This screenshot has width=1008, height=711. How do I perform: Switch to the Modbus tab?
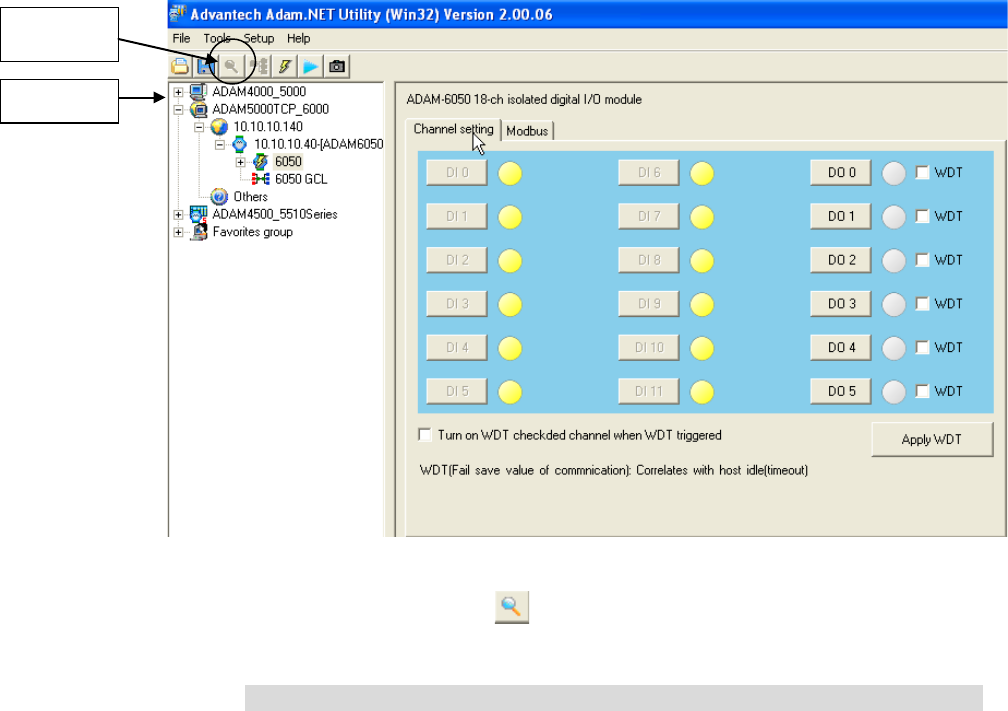pyautogui.click(x=527, y=131)
